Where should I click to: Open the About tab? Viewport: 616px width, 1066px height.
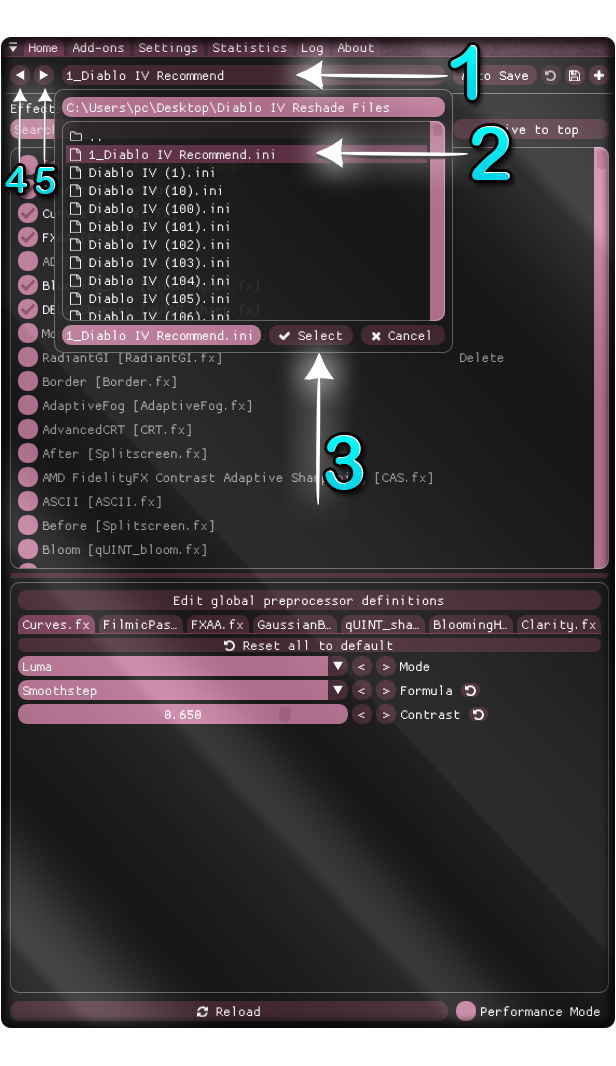(356, 48)
